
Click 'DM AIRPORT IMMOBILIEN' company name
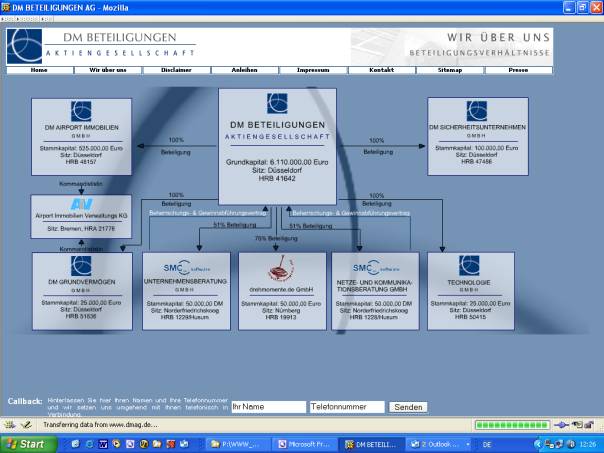81,128
